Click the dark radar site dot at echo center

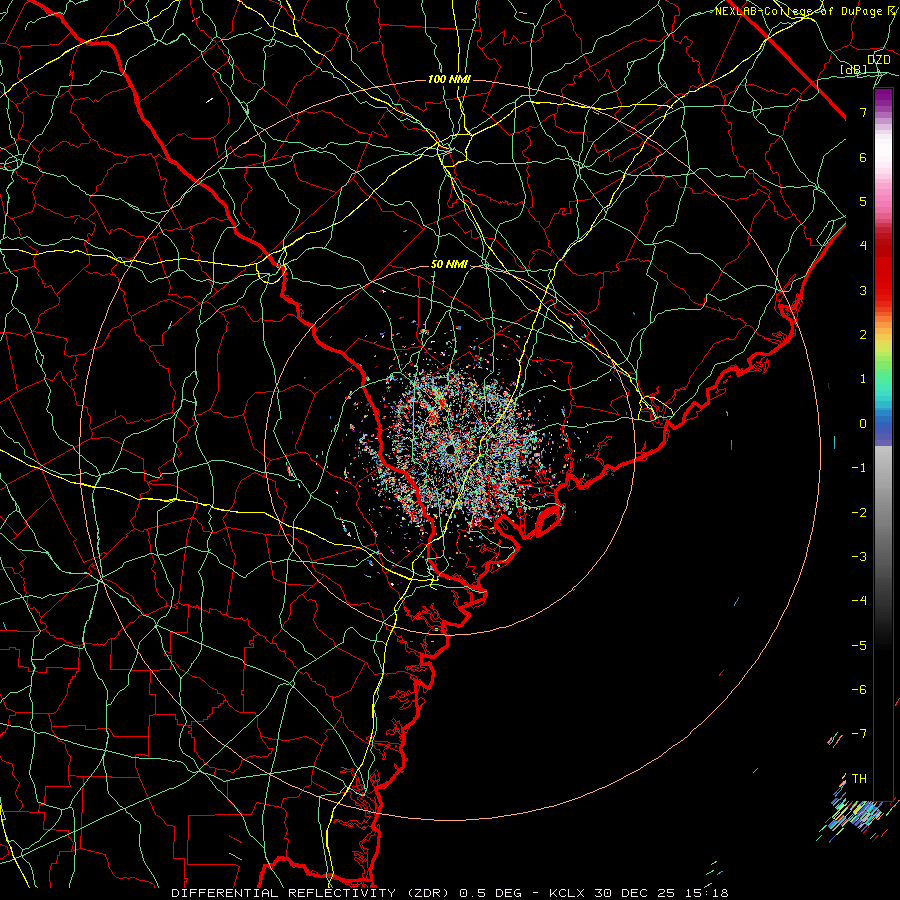(x=449, y=449)
